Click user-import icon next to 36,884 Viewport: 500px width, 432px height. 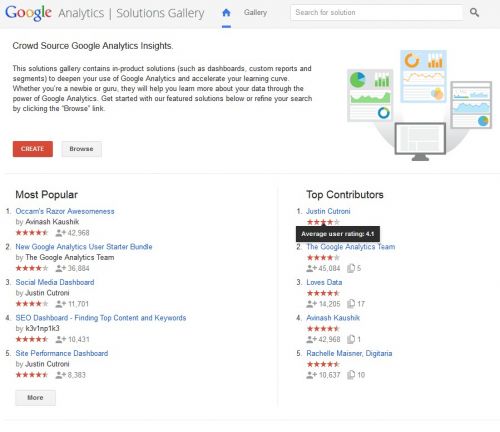60,268
